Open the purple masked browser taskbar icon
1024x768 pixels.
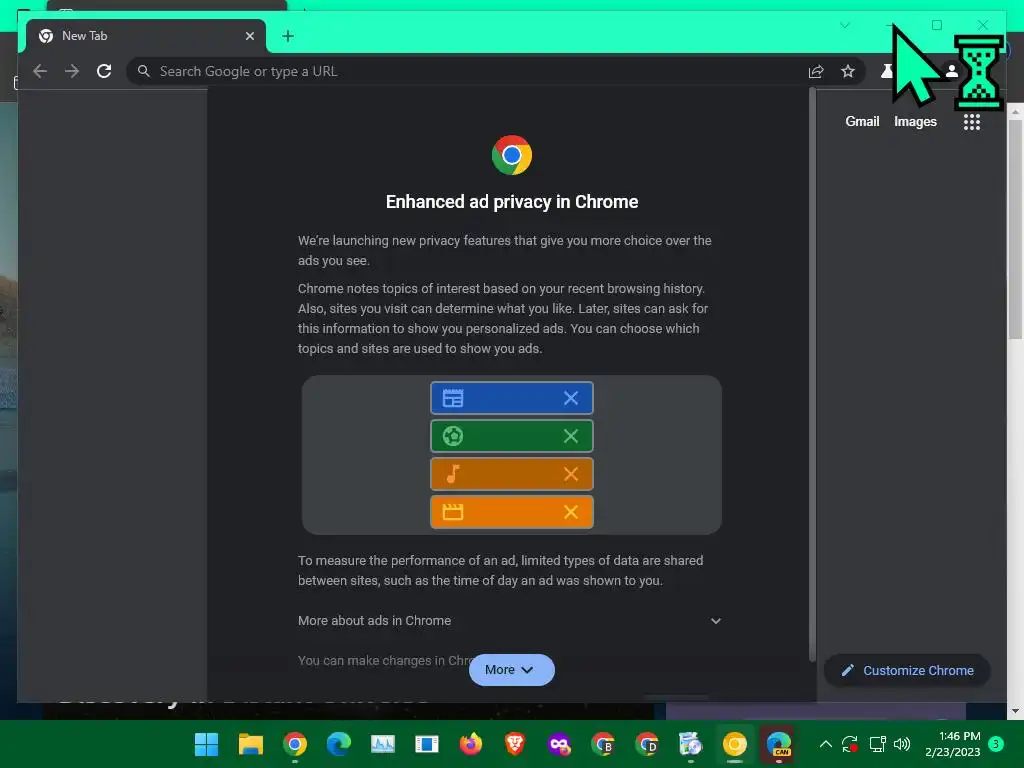(559, 744)
